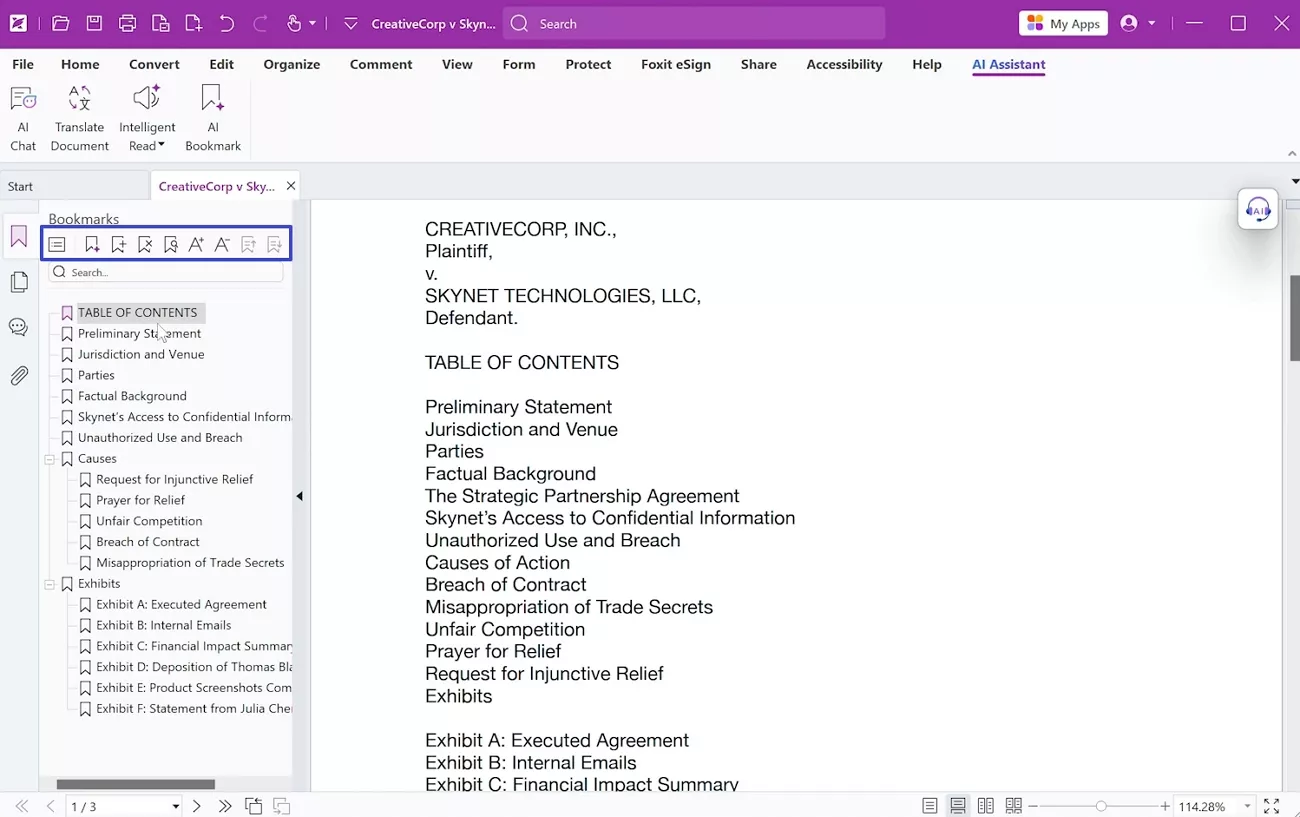The width and height of the screenshot is (1300, 817).
Task: Click the Print document icon
Action: tap(128, 23)
